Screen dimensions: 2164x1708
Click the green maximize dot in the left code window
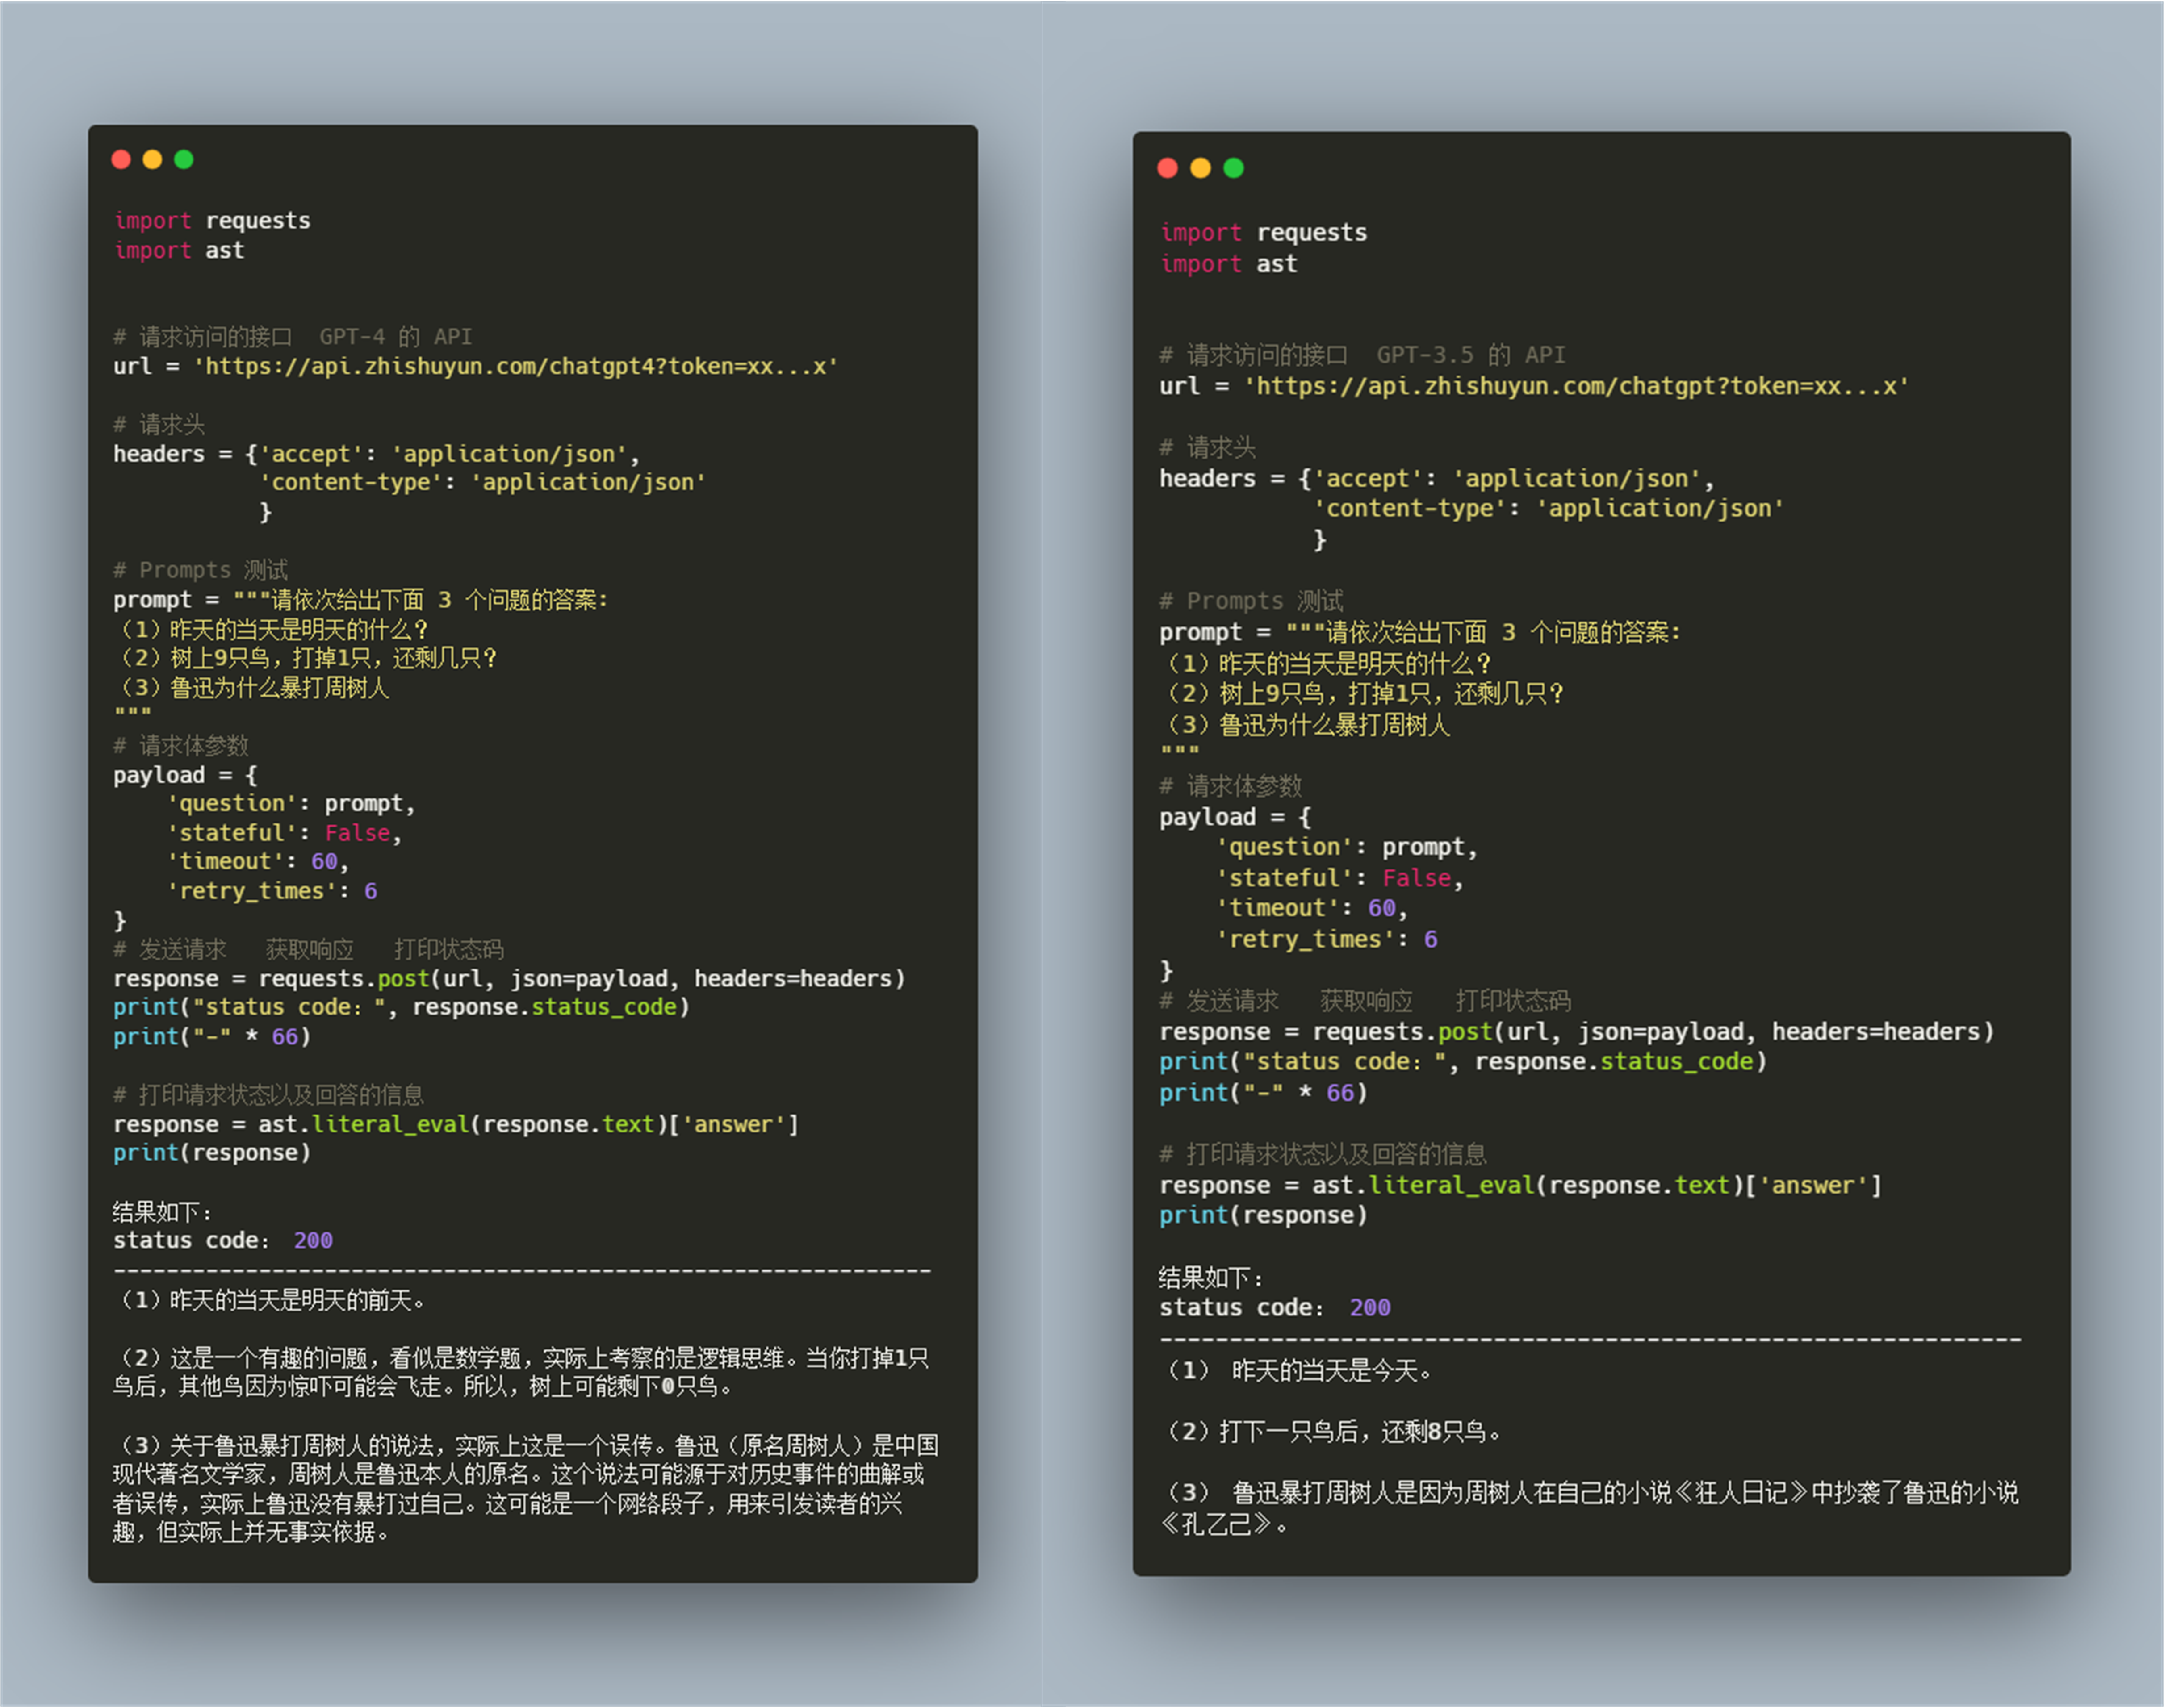point(184,160)
